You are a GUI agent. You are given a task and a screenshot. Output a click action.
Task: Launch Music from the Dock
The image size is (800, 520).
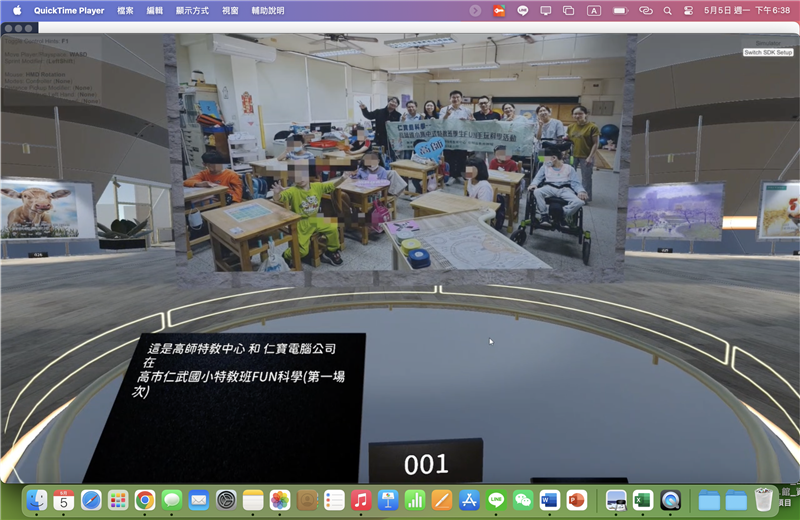click(x=361, y=500)
